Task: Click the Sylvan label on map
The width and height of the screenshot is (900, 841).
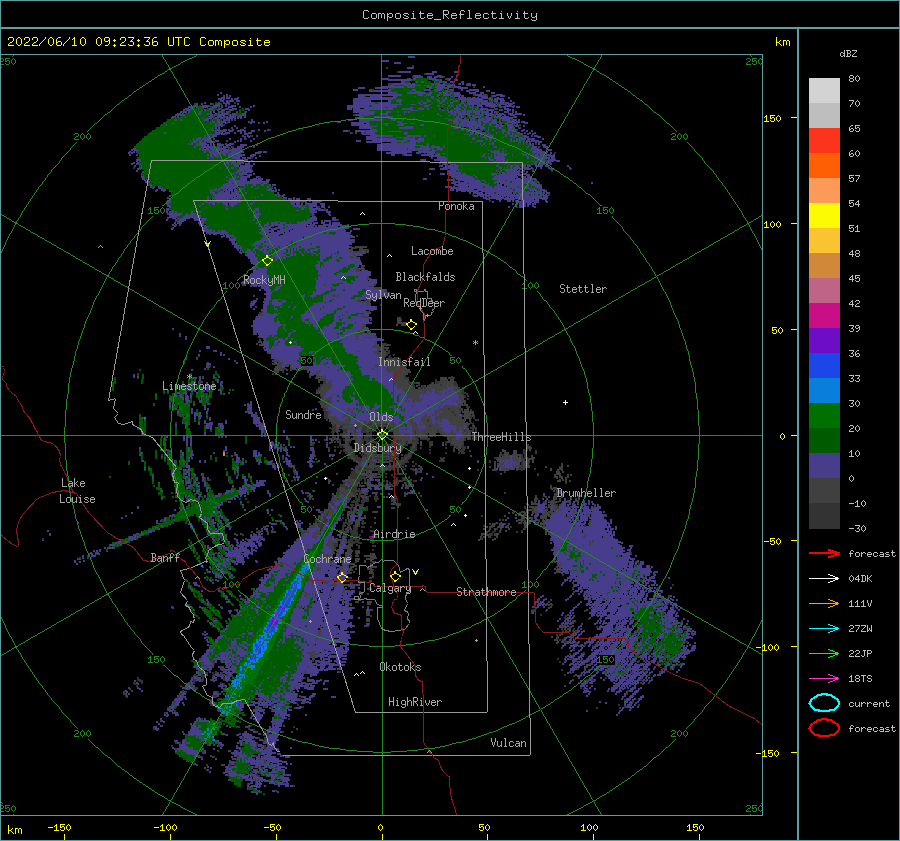Action: click(383, 295)
